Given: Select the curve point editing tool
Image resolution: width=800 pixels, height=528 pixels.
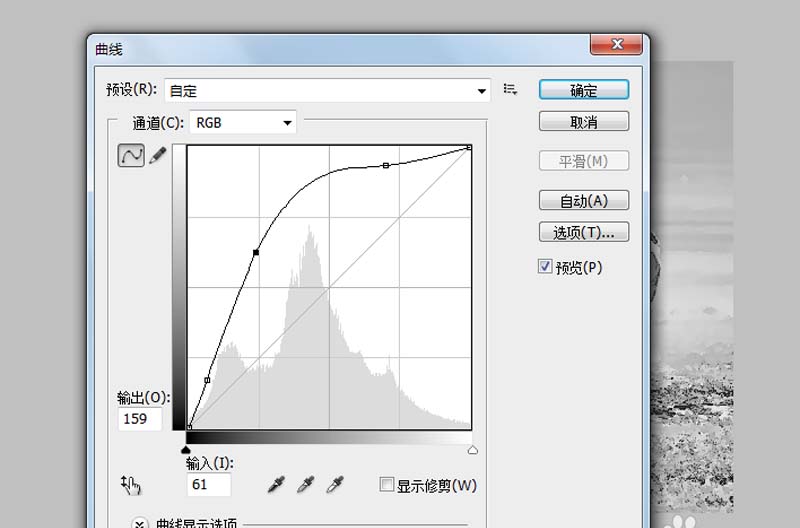Looking at the screenshot, I should (x=131, y=155).
